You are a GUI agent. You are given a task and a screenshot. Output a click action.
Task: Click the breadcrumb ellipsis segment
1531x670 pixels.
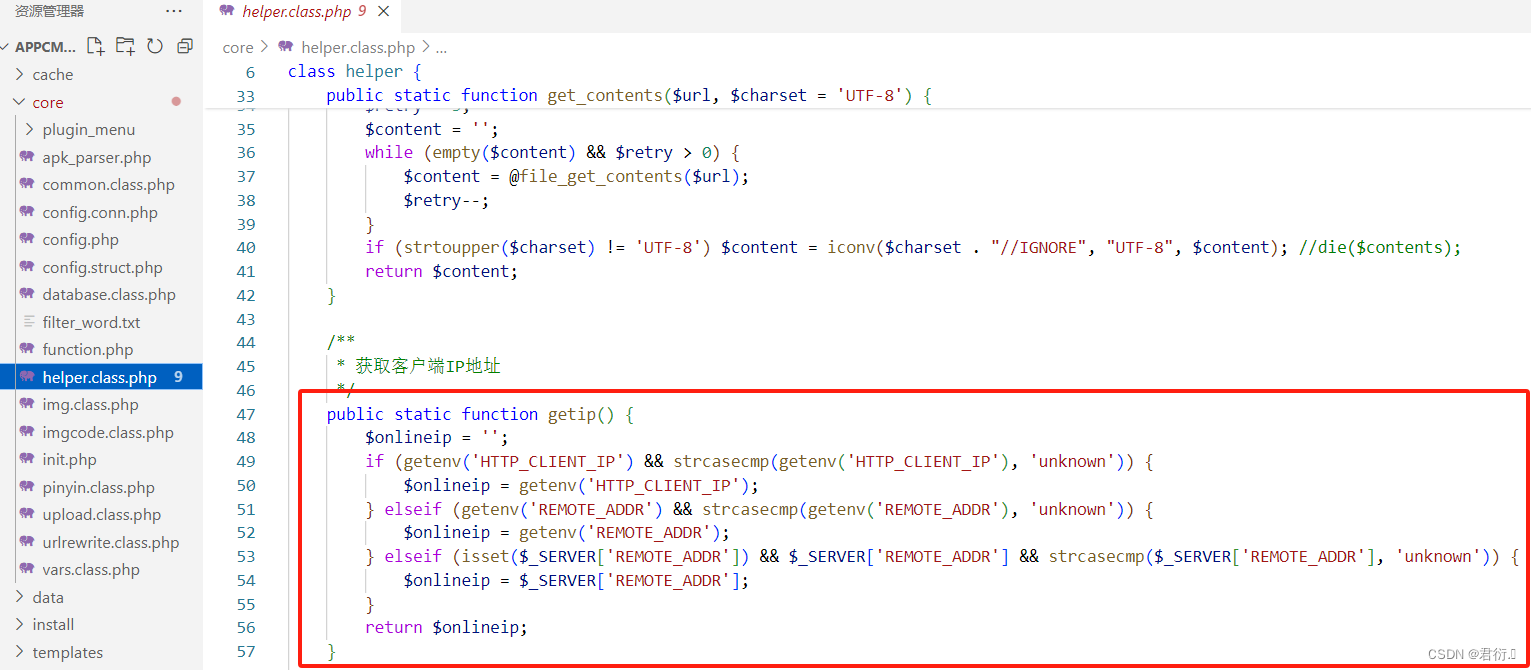coord(441,47)
